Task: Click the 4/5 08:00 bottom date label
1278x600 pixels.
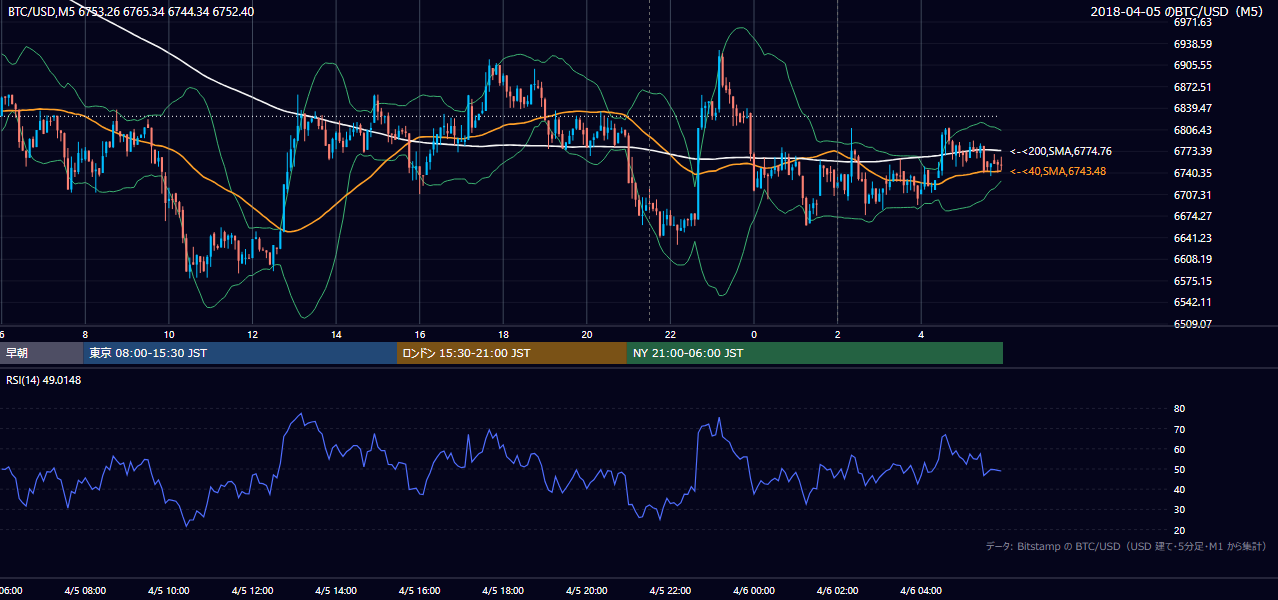Action: click(x=85, y=591)
